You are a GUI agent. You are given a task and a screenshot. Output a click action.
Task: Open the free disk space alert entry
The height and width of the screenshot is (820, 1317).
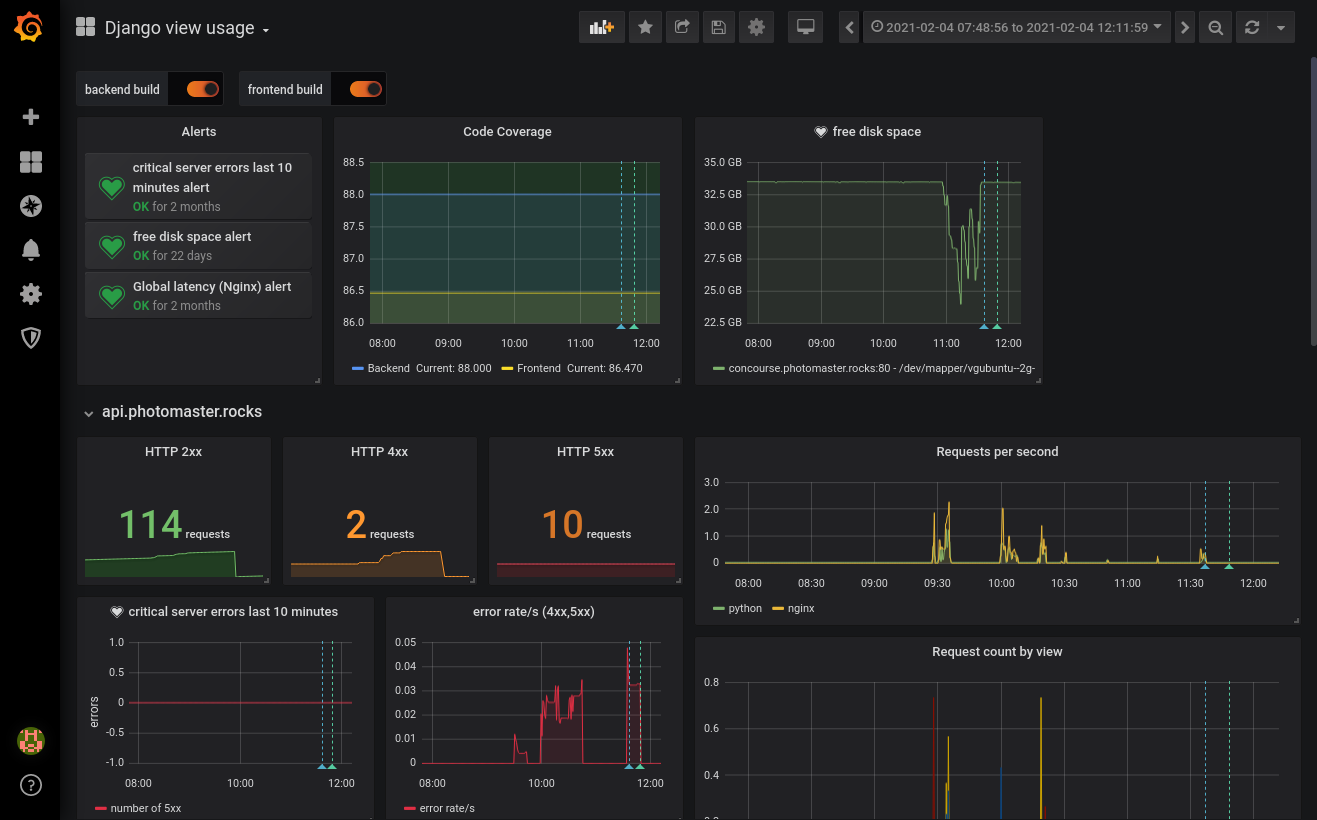click(198, 245)
